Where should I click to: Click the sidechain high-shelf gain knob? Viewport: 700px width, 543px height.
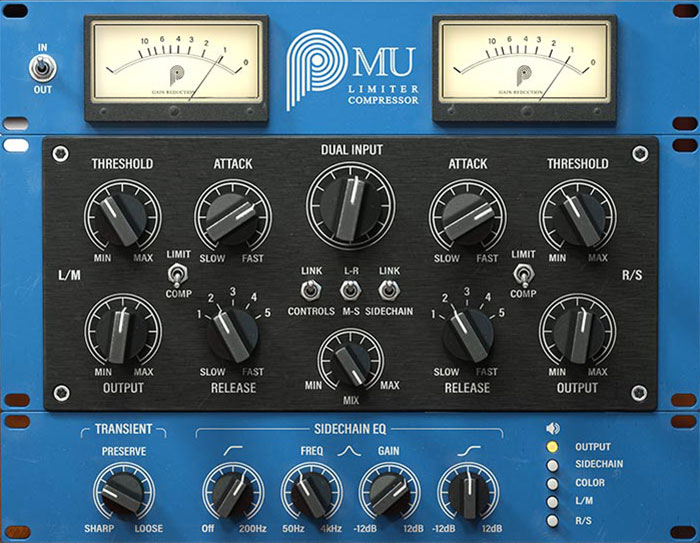(x=468, y=492)
